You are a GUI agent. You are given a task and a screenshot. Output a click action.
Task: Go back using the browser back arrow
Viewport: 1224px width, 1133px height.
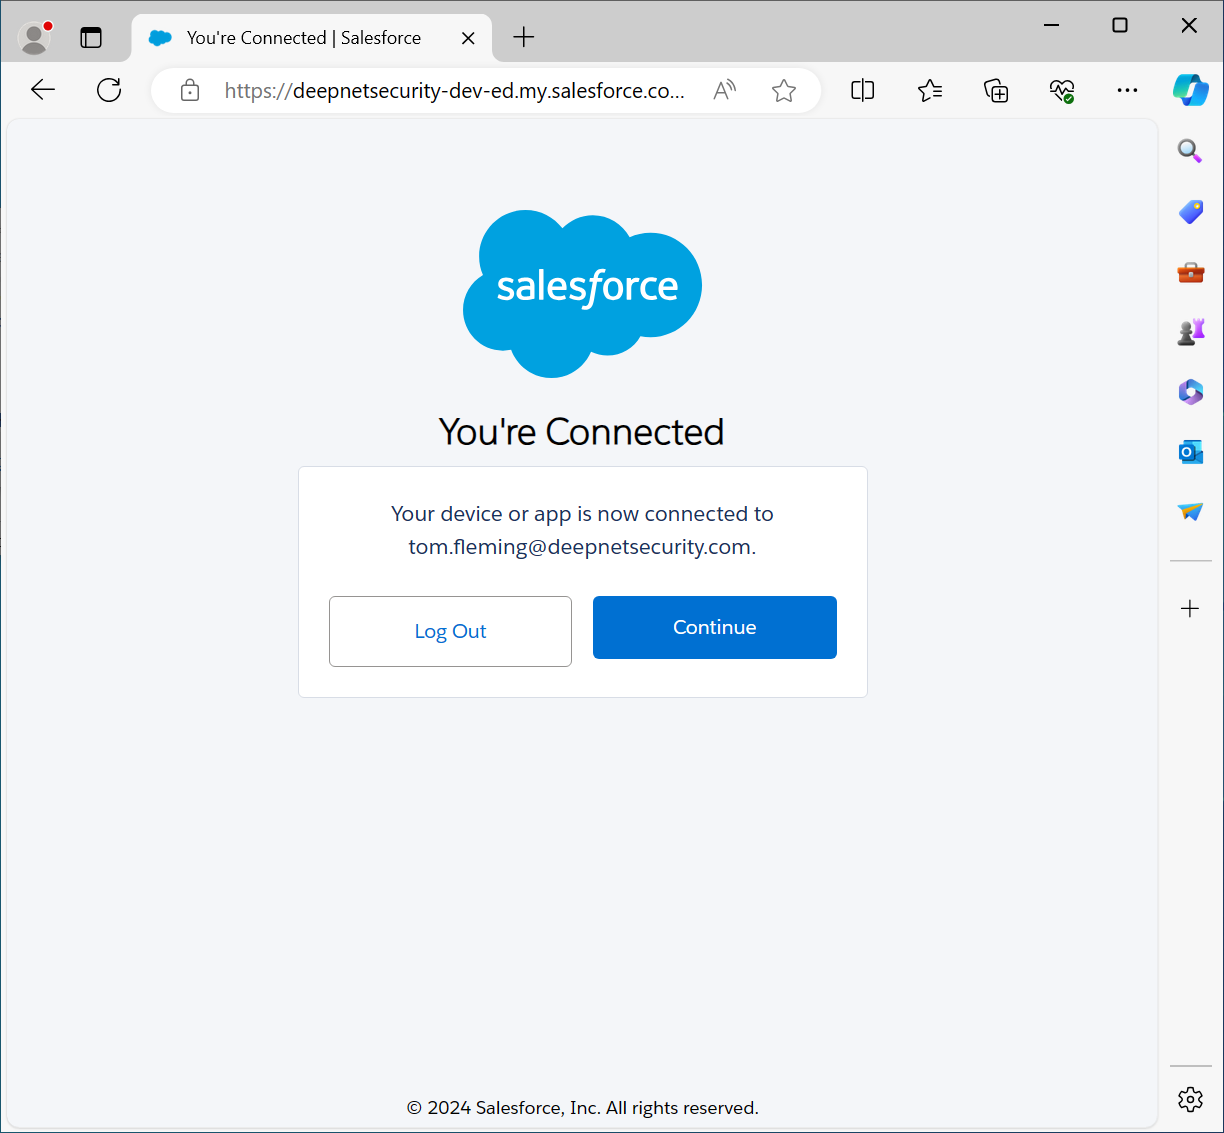pyautogui.click(x=43, y=90)
